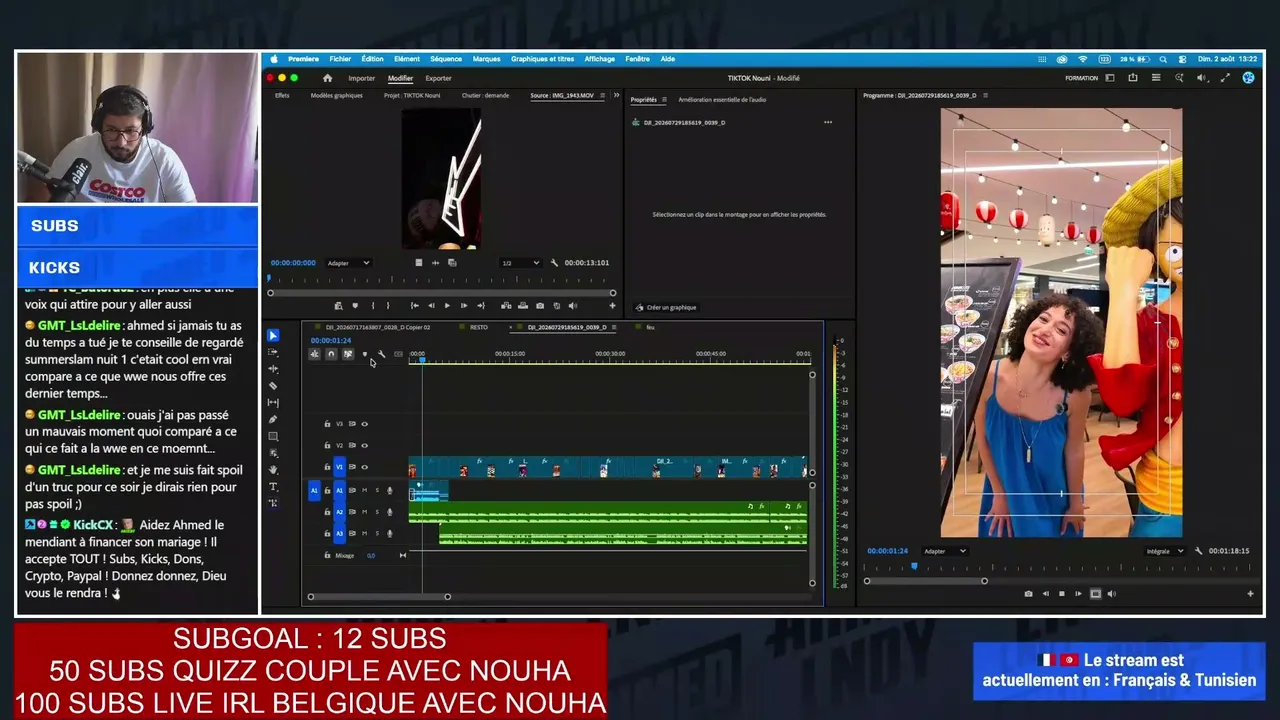
Task: Solo the A3 audio track
Action: click(377, 534)
